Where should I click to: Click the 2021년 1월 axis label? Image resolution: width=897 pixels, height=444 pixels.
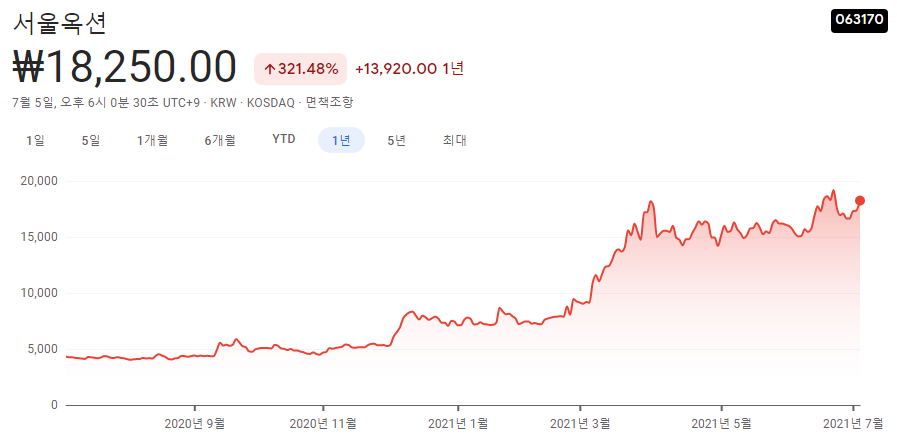point(458,424)
